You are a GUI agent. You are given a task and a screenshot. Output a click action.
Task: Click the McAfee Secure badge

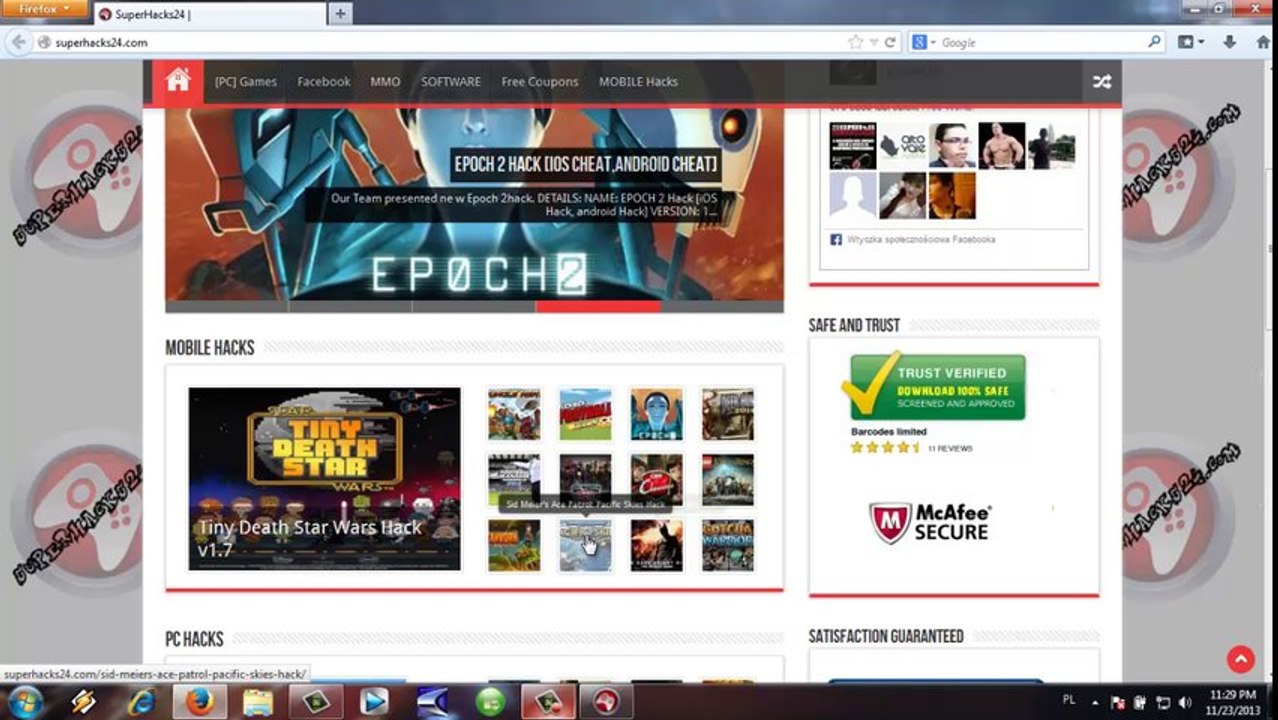pyautogui.click(x=930, y=522)
